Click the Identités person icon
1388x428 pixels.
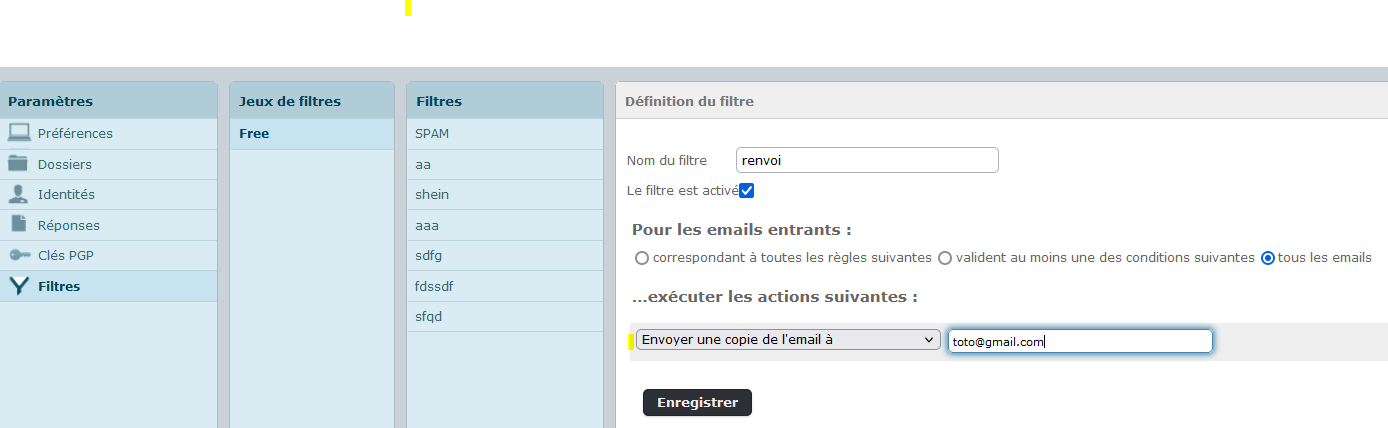click(x=19, y=194)
